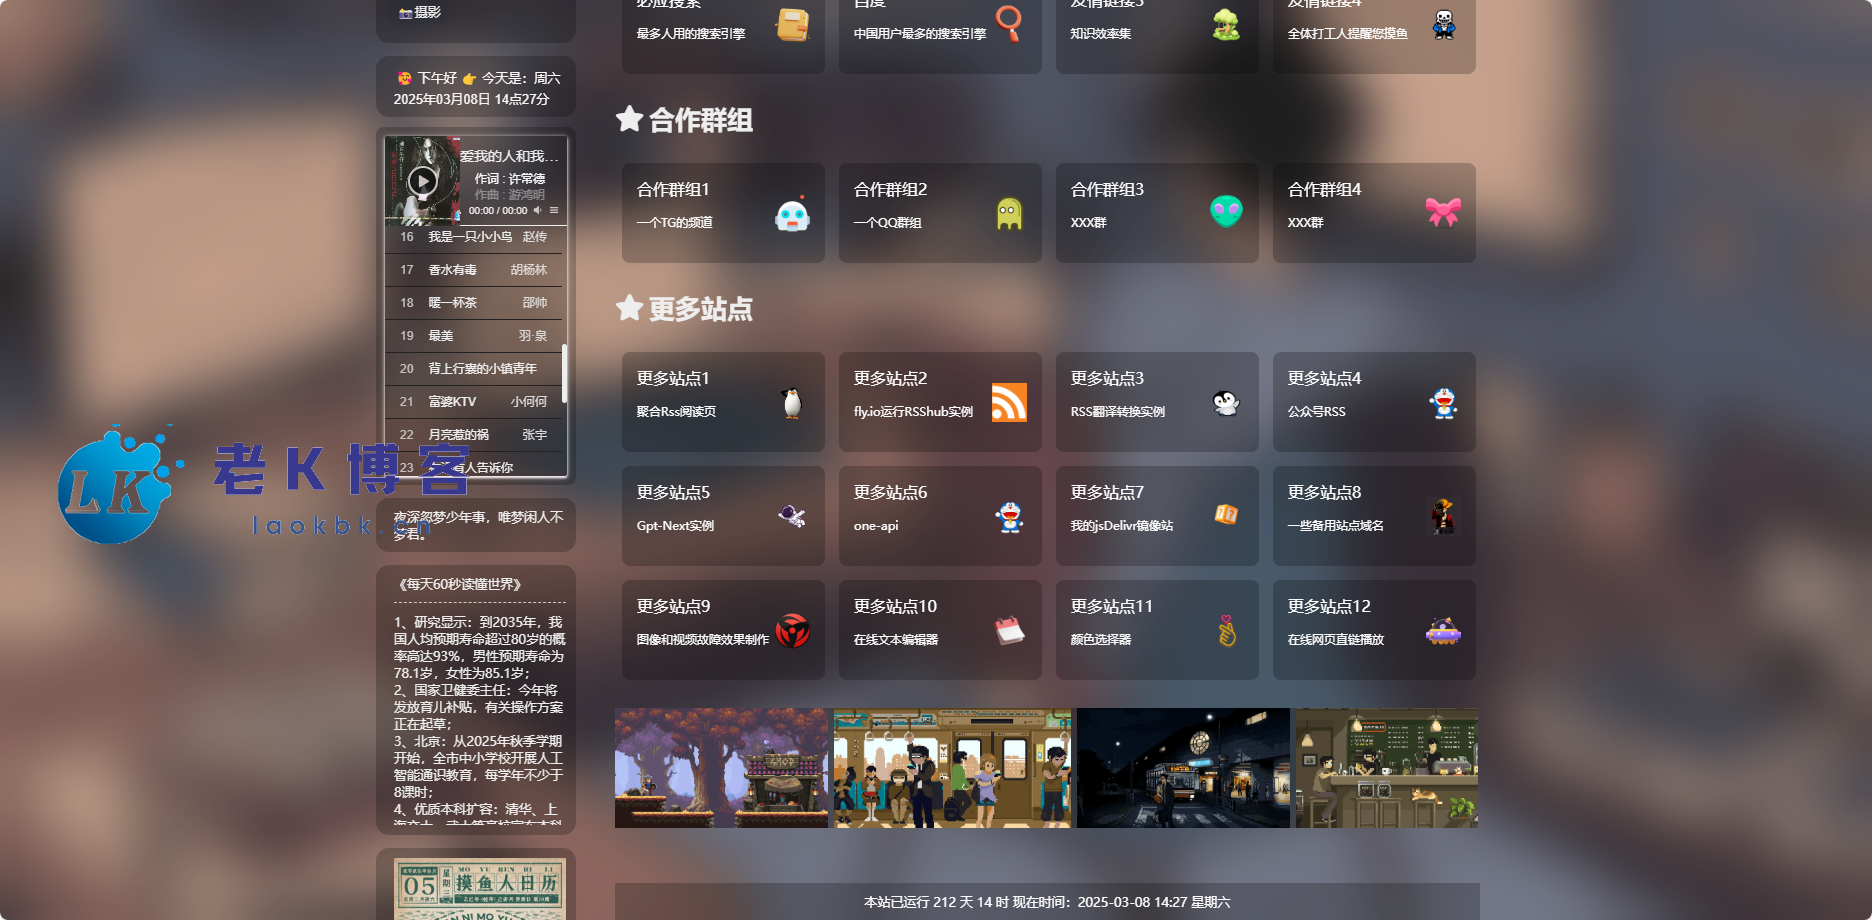Click the ghost robot icon on 合作群组1

coord(792,214)
